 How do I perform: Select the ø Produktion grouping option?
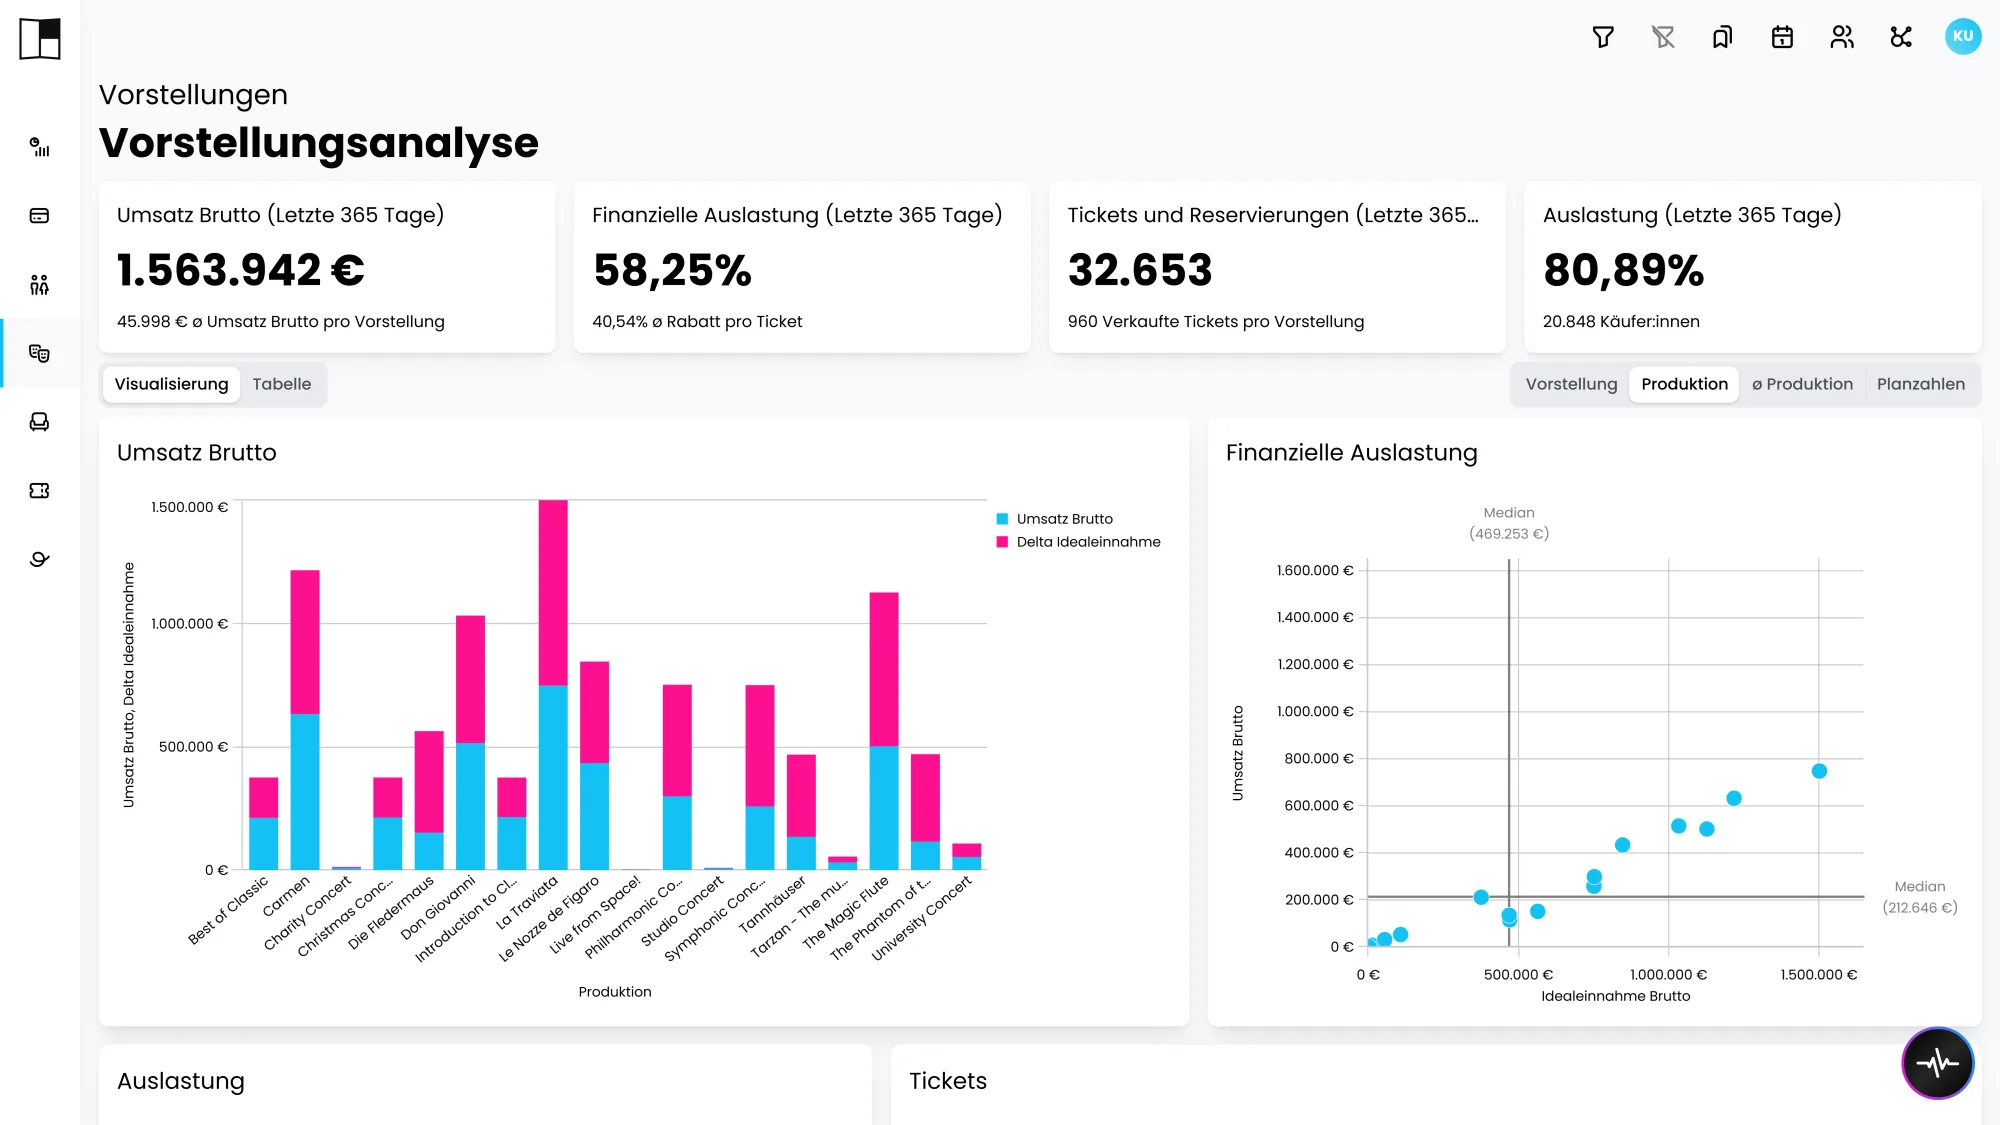(x=1802, y=384)
